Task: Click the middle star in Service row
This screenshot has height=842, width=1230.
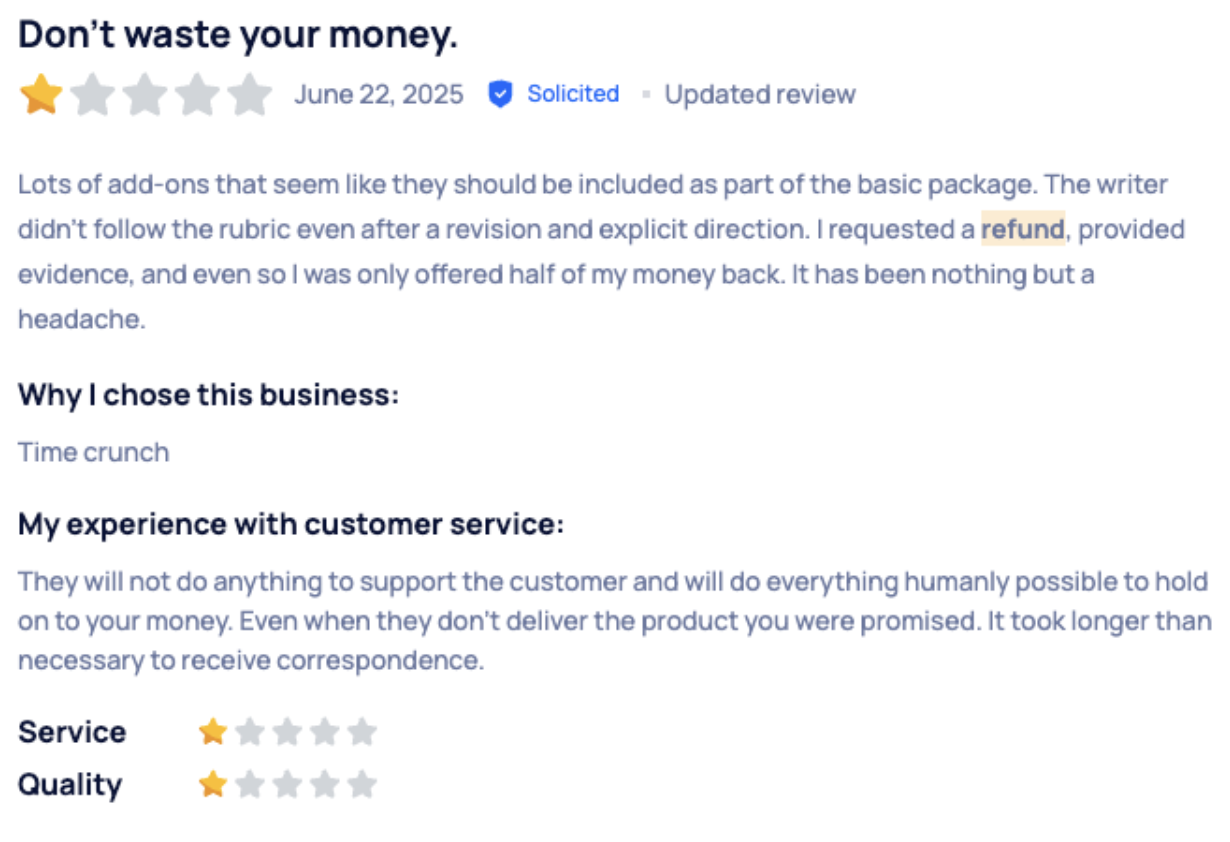Action: point(287,732)
